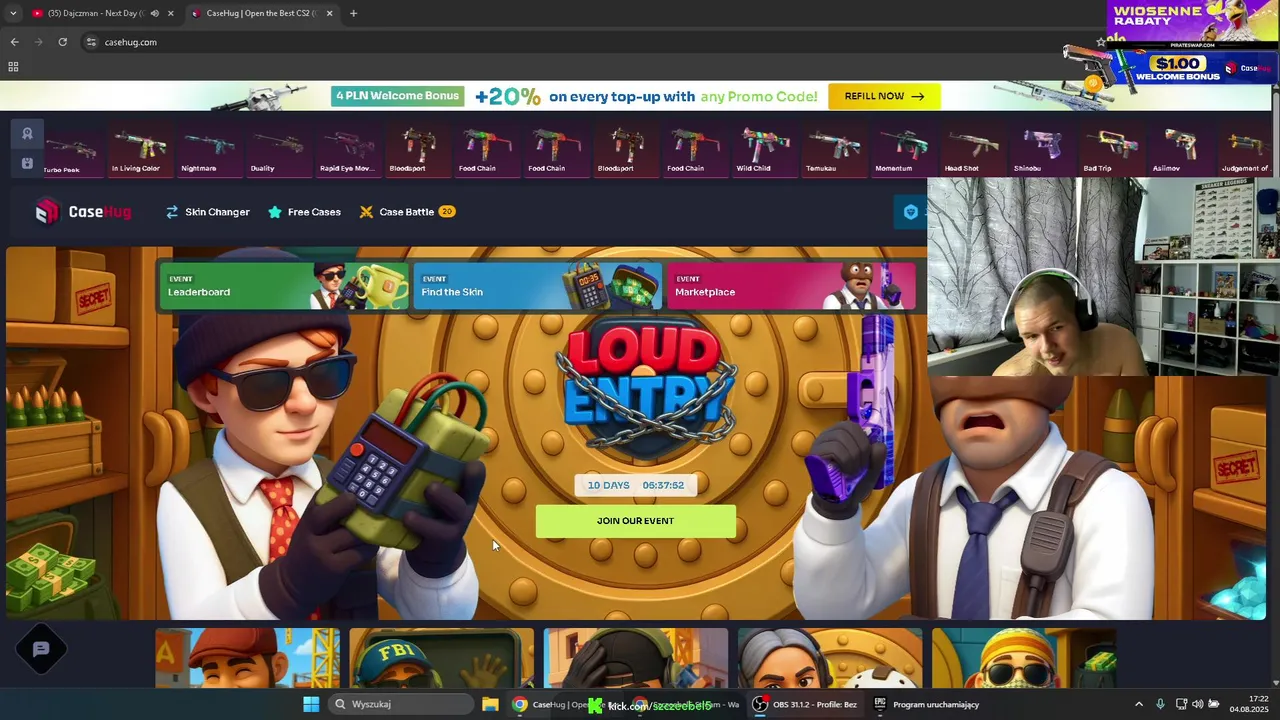
Task: Open a new browser tab with plus
Action: (x=353, y=13)
